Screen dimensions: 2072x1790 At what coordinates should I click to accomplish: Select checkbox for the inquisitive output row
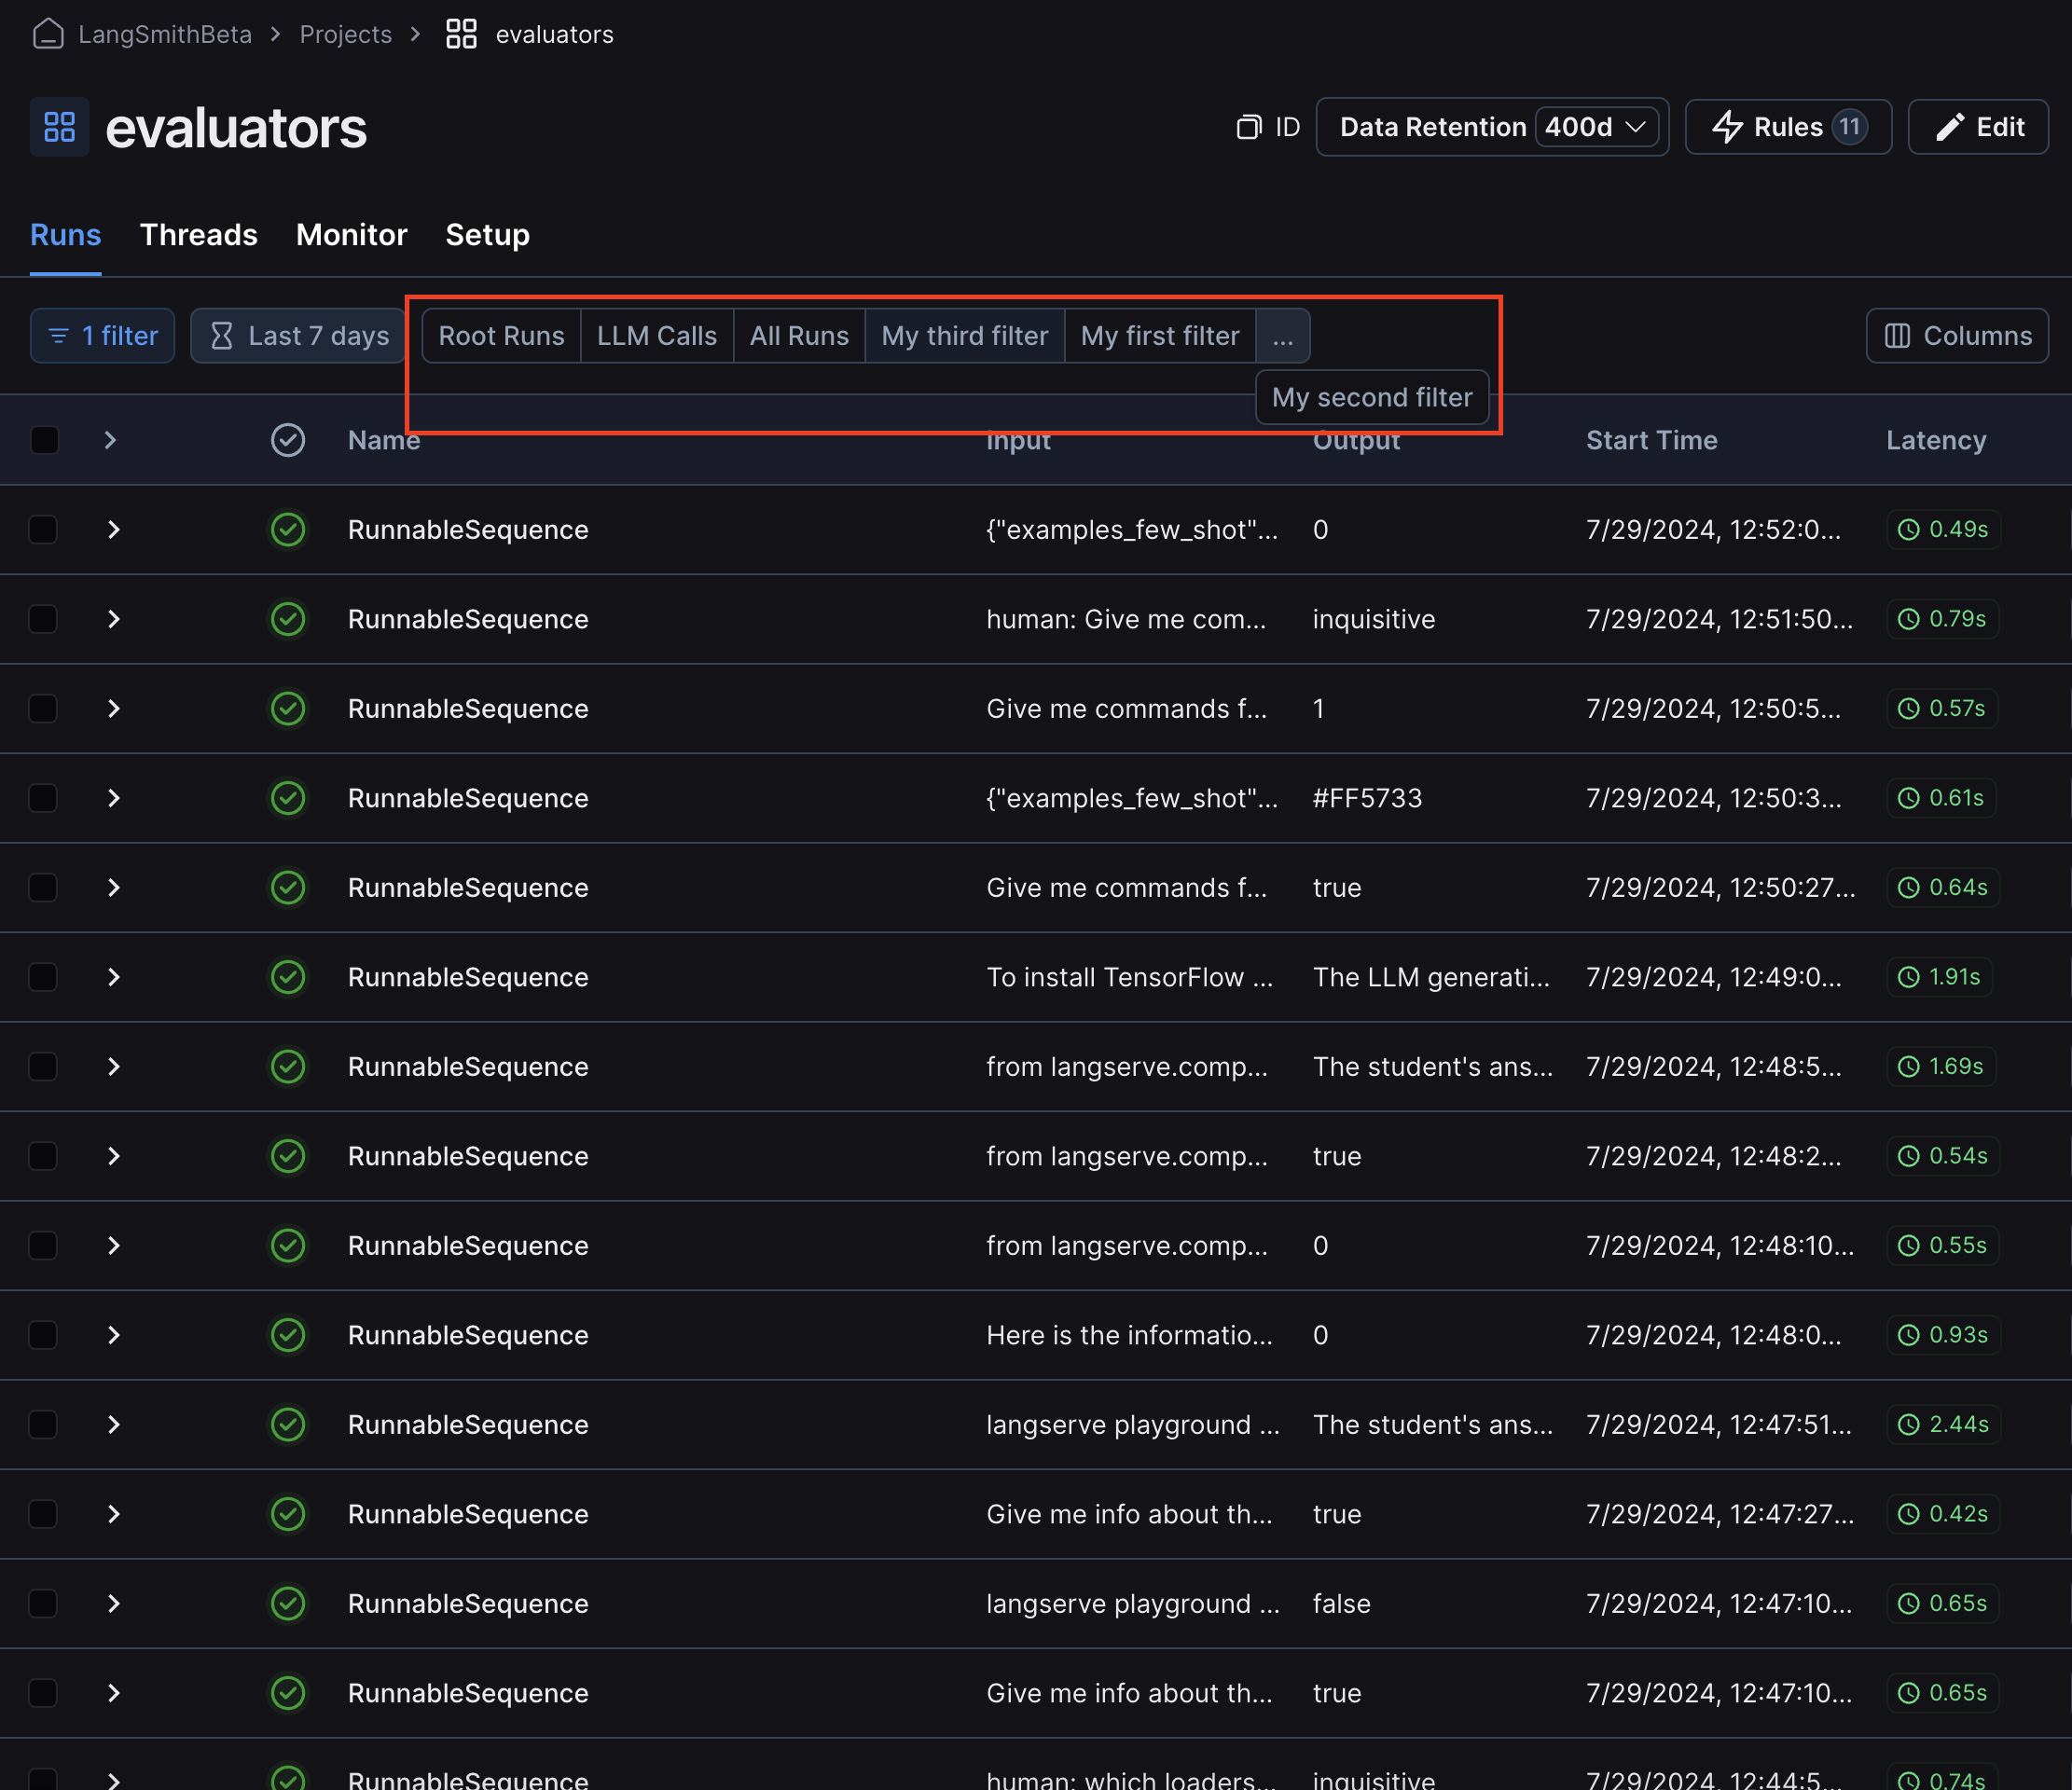pos(43,619)
